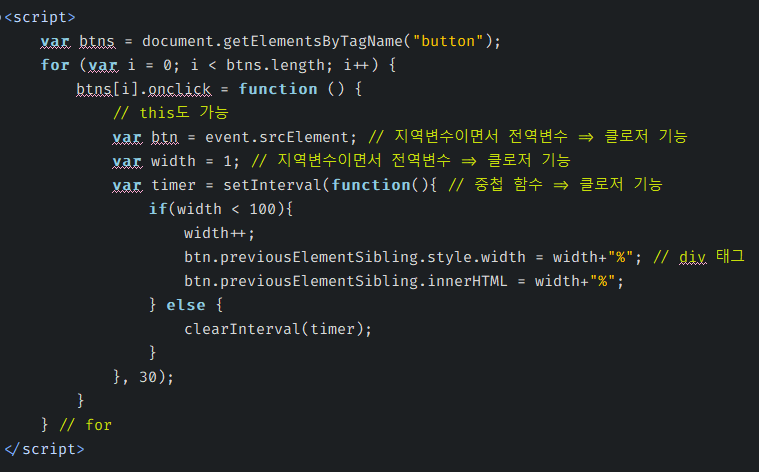759x472 pixels.
Task: Click the '}, 30);' interval delay line
Action: pos(143,377)
